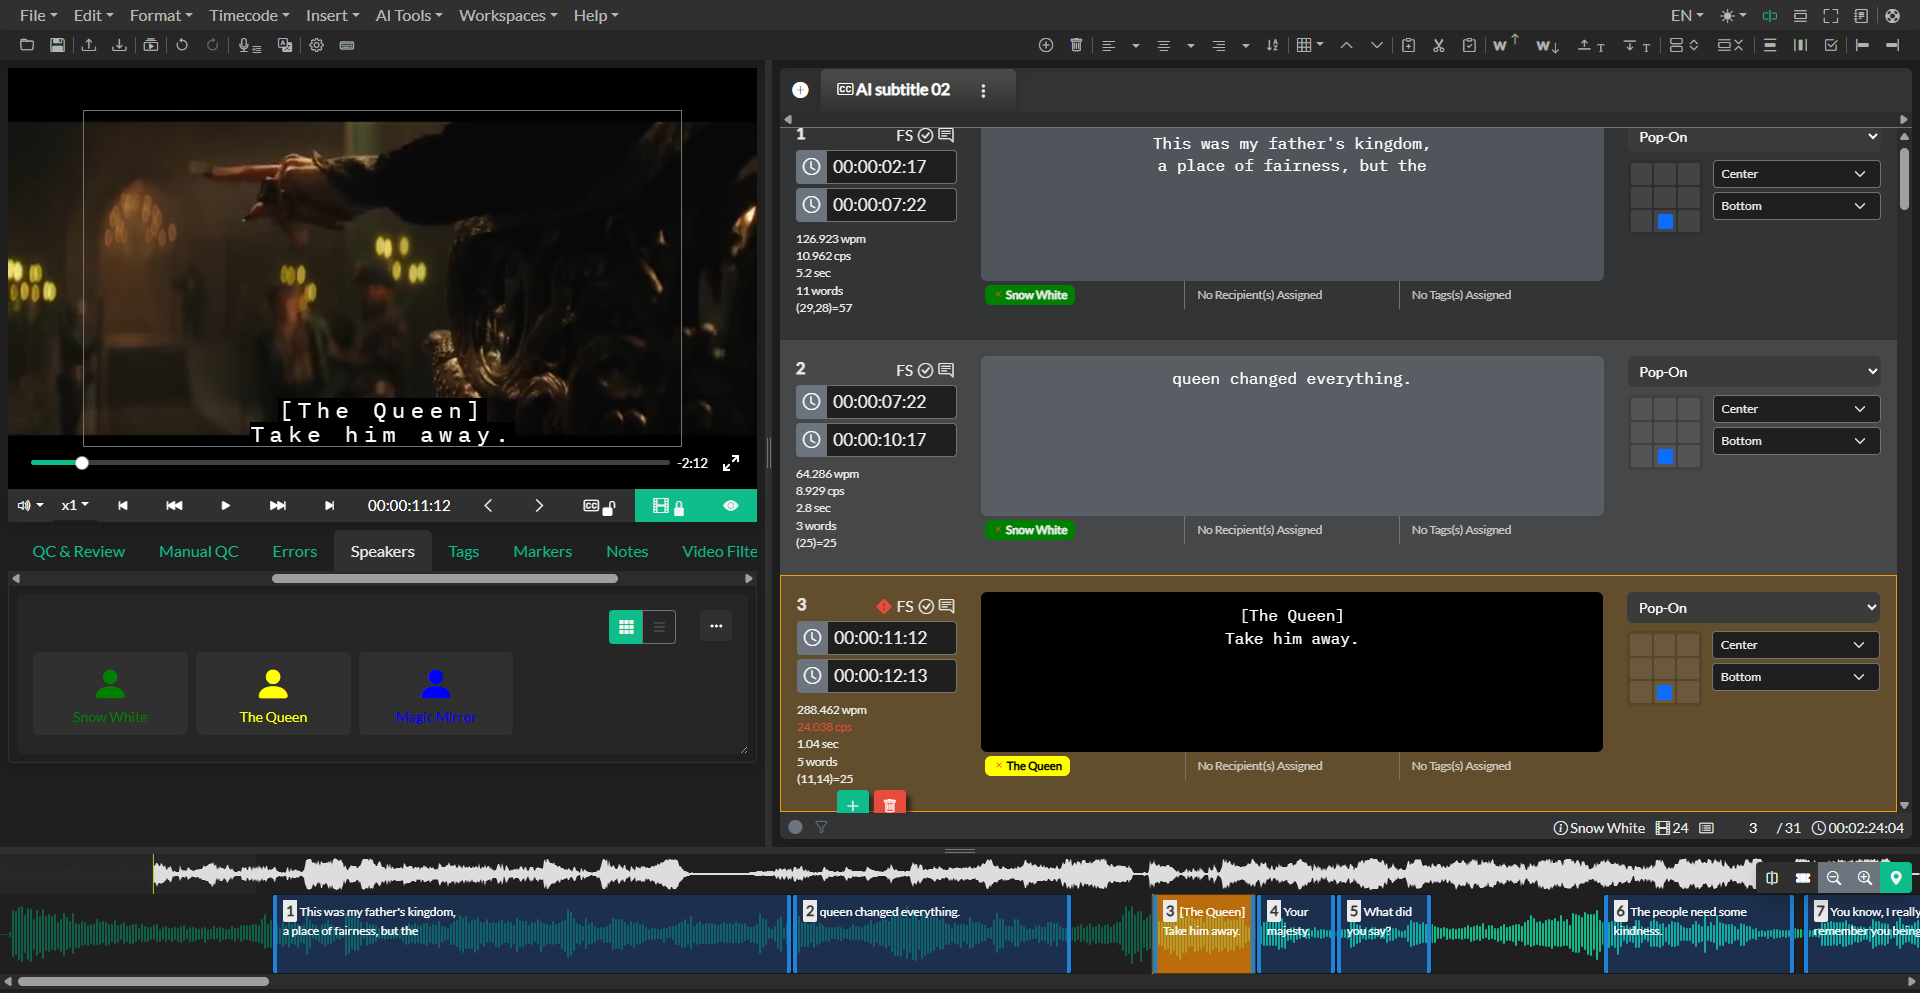
Task: Select The Queen speaker card
Action: point(273,694)
